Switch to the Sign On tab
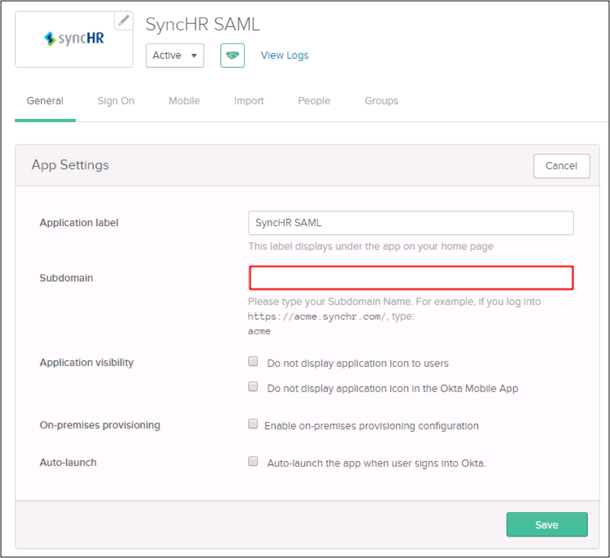The width and height of the screenshot is (610, 558). [x=116, y=101]
